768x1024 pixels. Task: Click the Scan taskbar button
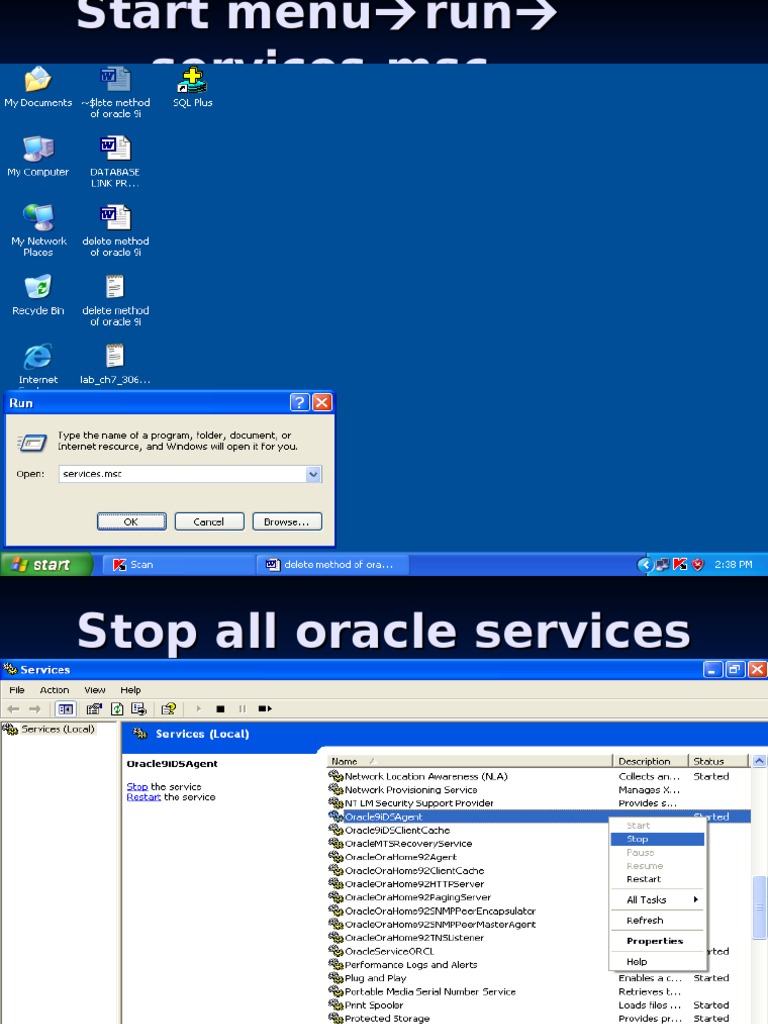coord(176,564)
